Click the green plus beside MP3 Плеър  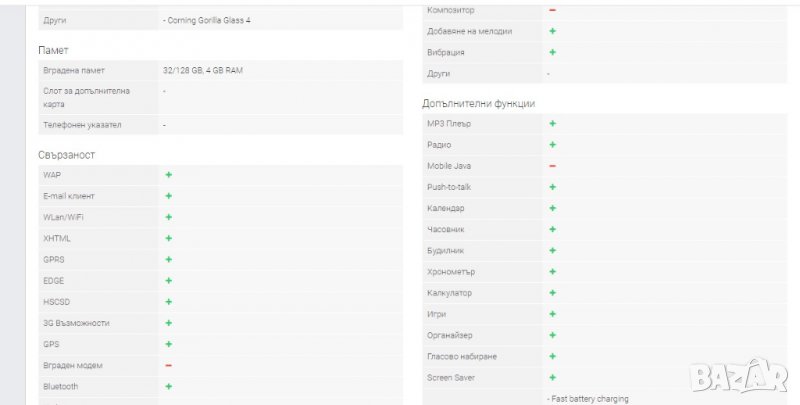click(x=552, y=124)
